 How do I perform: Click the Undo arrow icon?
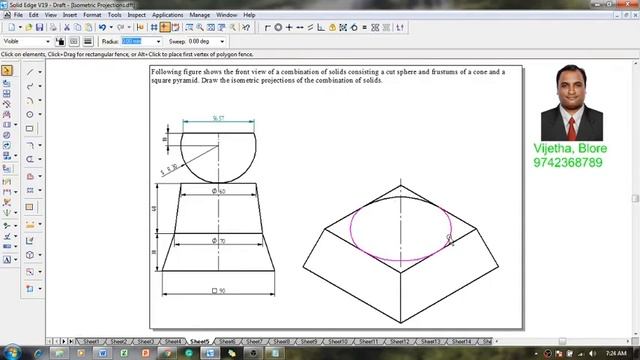tap(102, 27)
